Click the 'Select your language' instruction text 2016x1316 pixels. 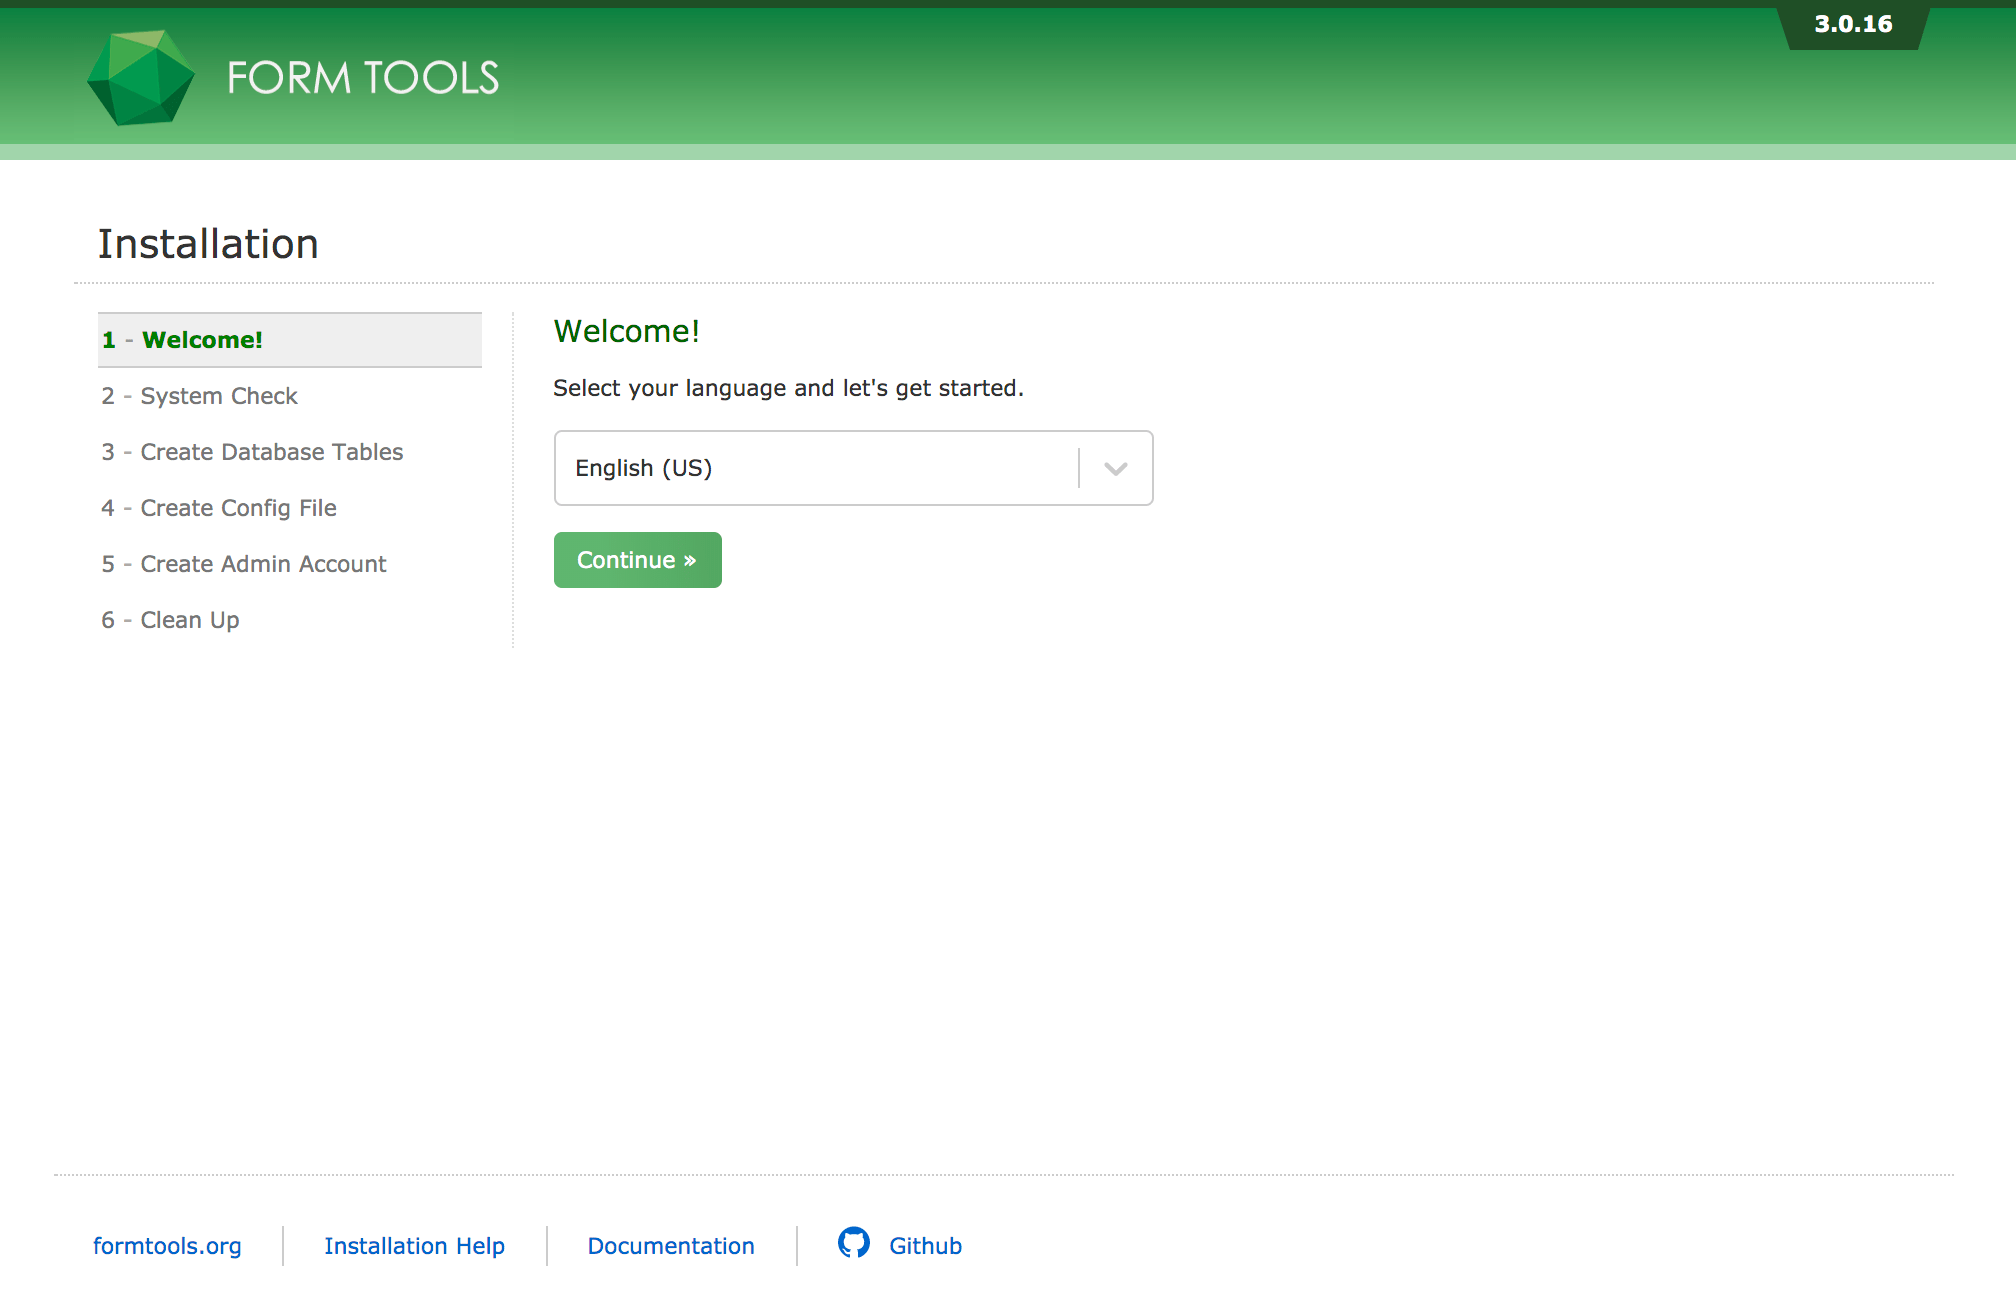(788, 388)
